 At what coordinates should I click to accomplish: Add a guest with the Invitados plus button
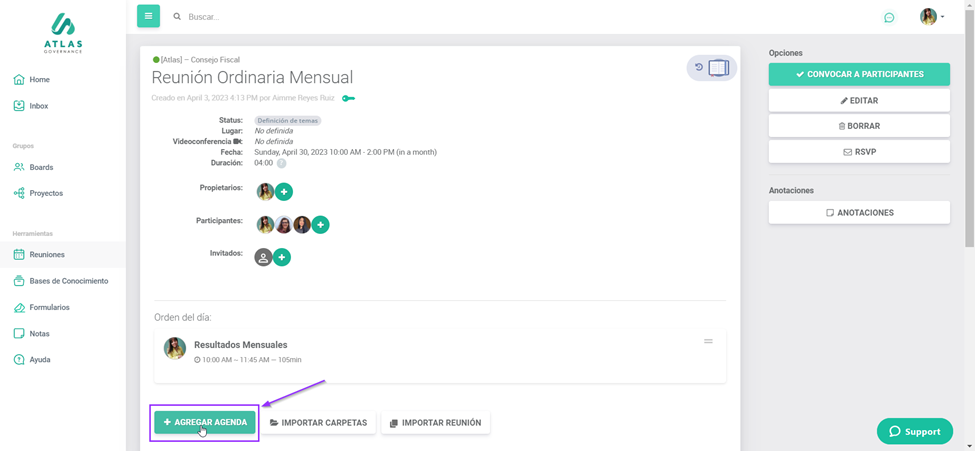(282, 257)
